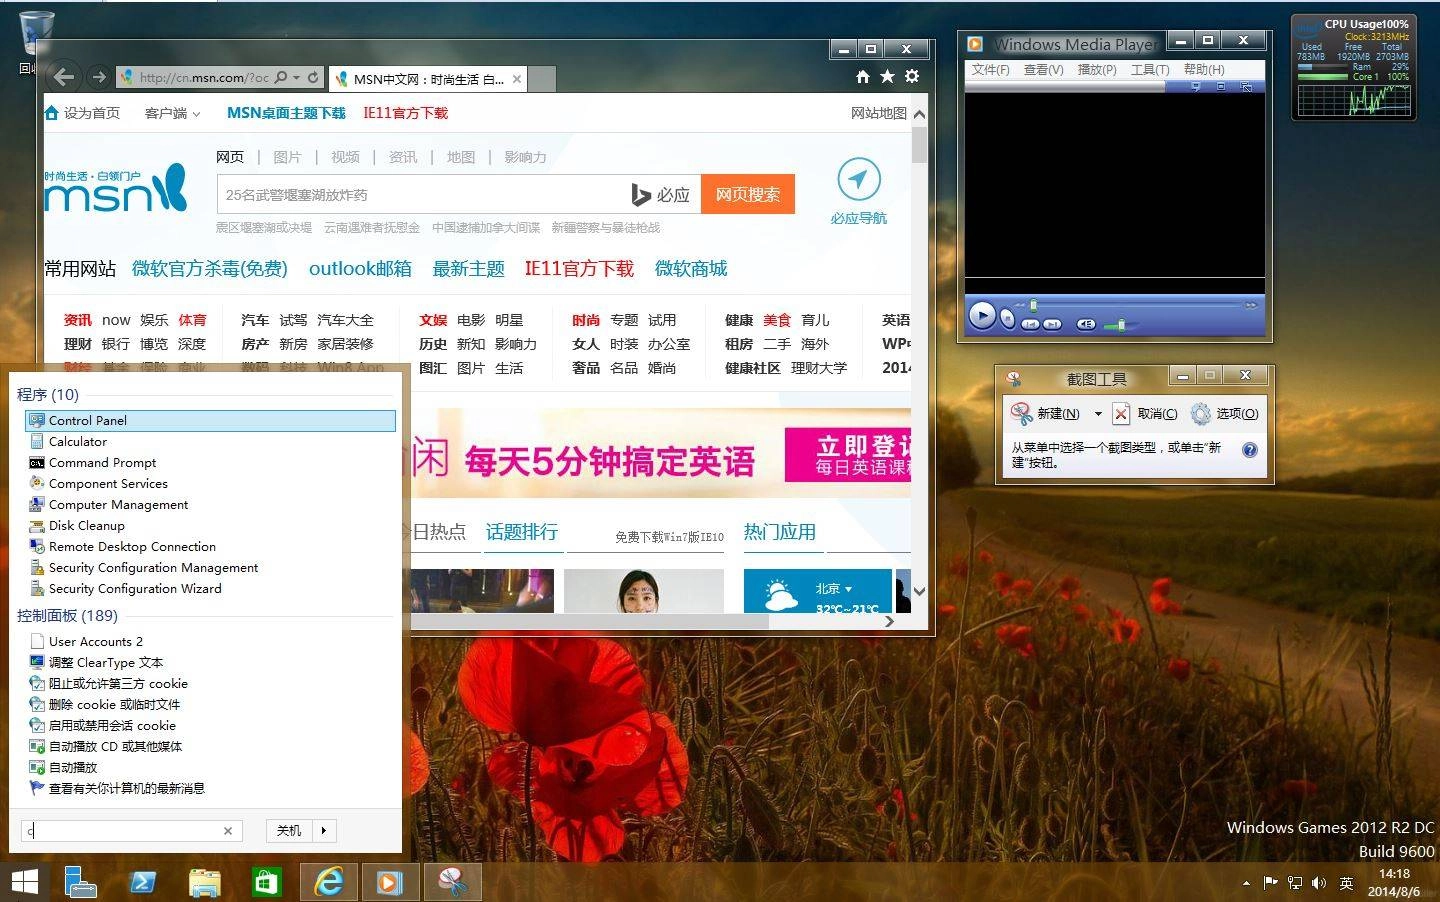Open outlook邮箱 link
1440x902 pixels.
pos(360,268)
